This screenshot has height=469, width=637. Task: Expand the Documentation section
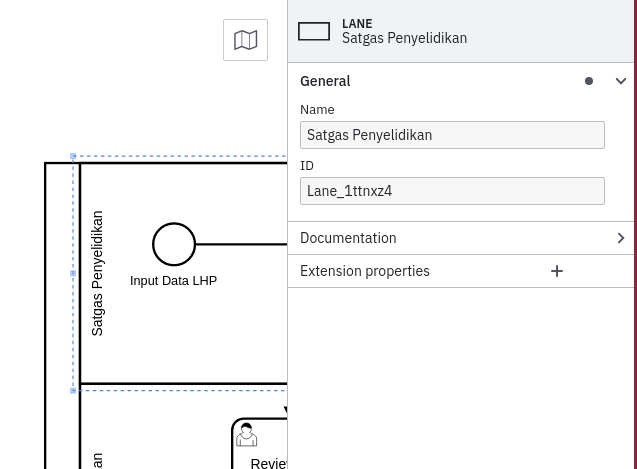[x=460, y=238]
